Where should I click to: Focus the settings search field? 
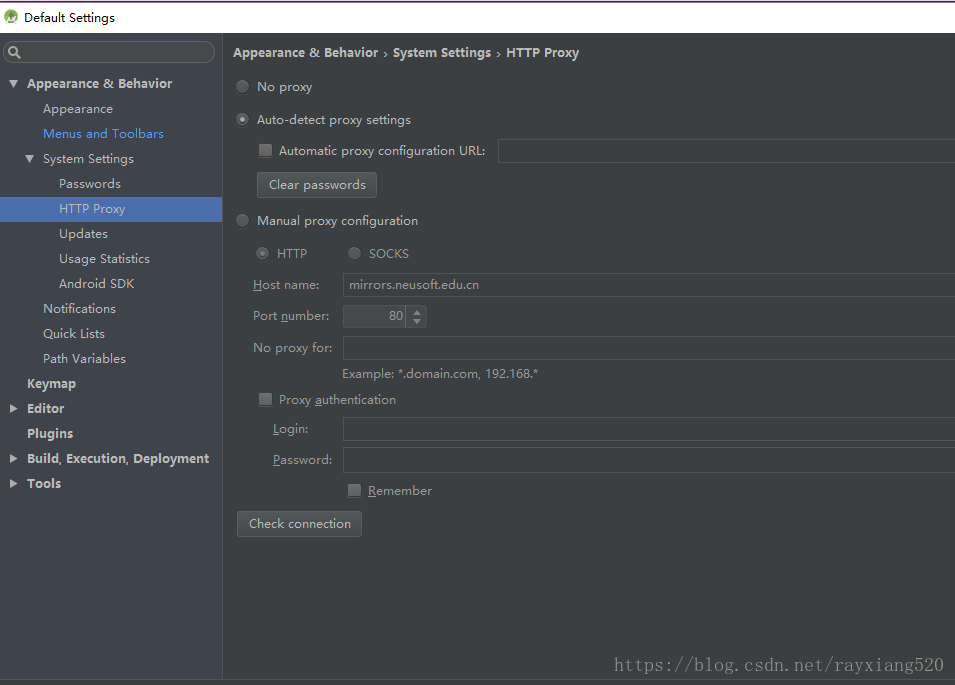[109, 52]
